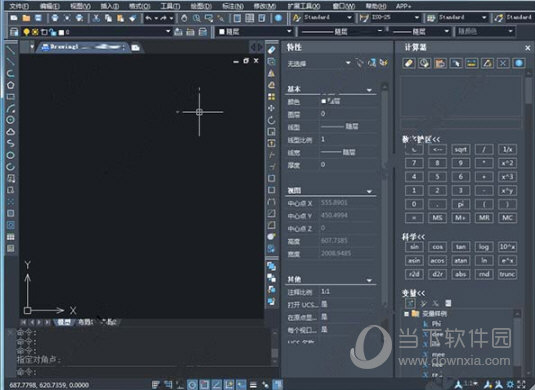Click the MS memory store button

[x=437, y=218]
